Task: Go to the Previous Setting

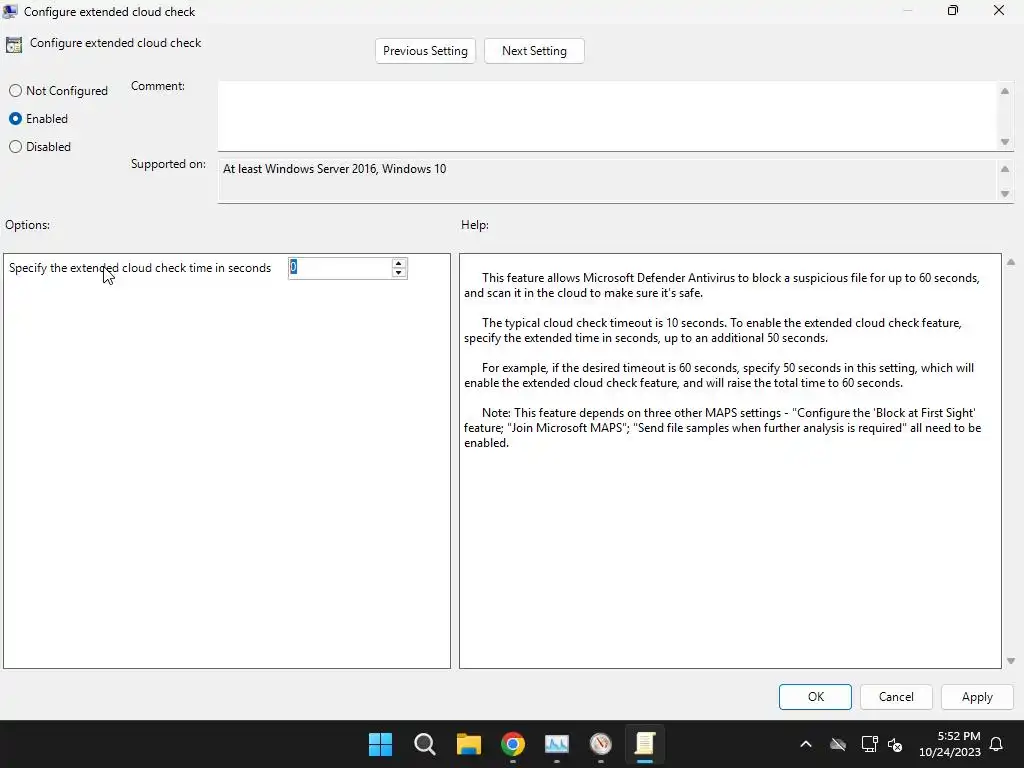Action: point(425,51)
